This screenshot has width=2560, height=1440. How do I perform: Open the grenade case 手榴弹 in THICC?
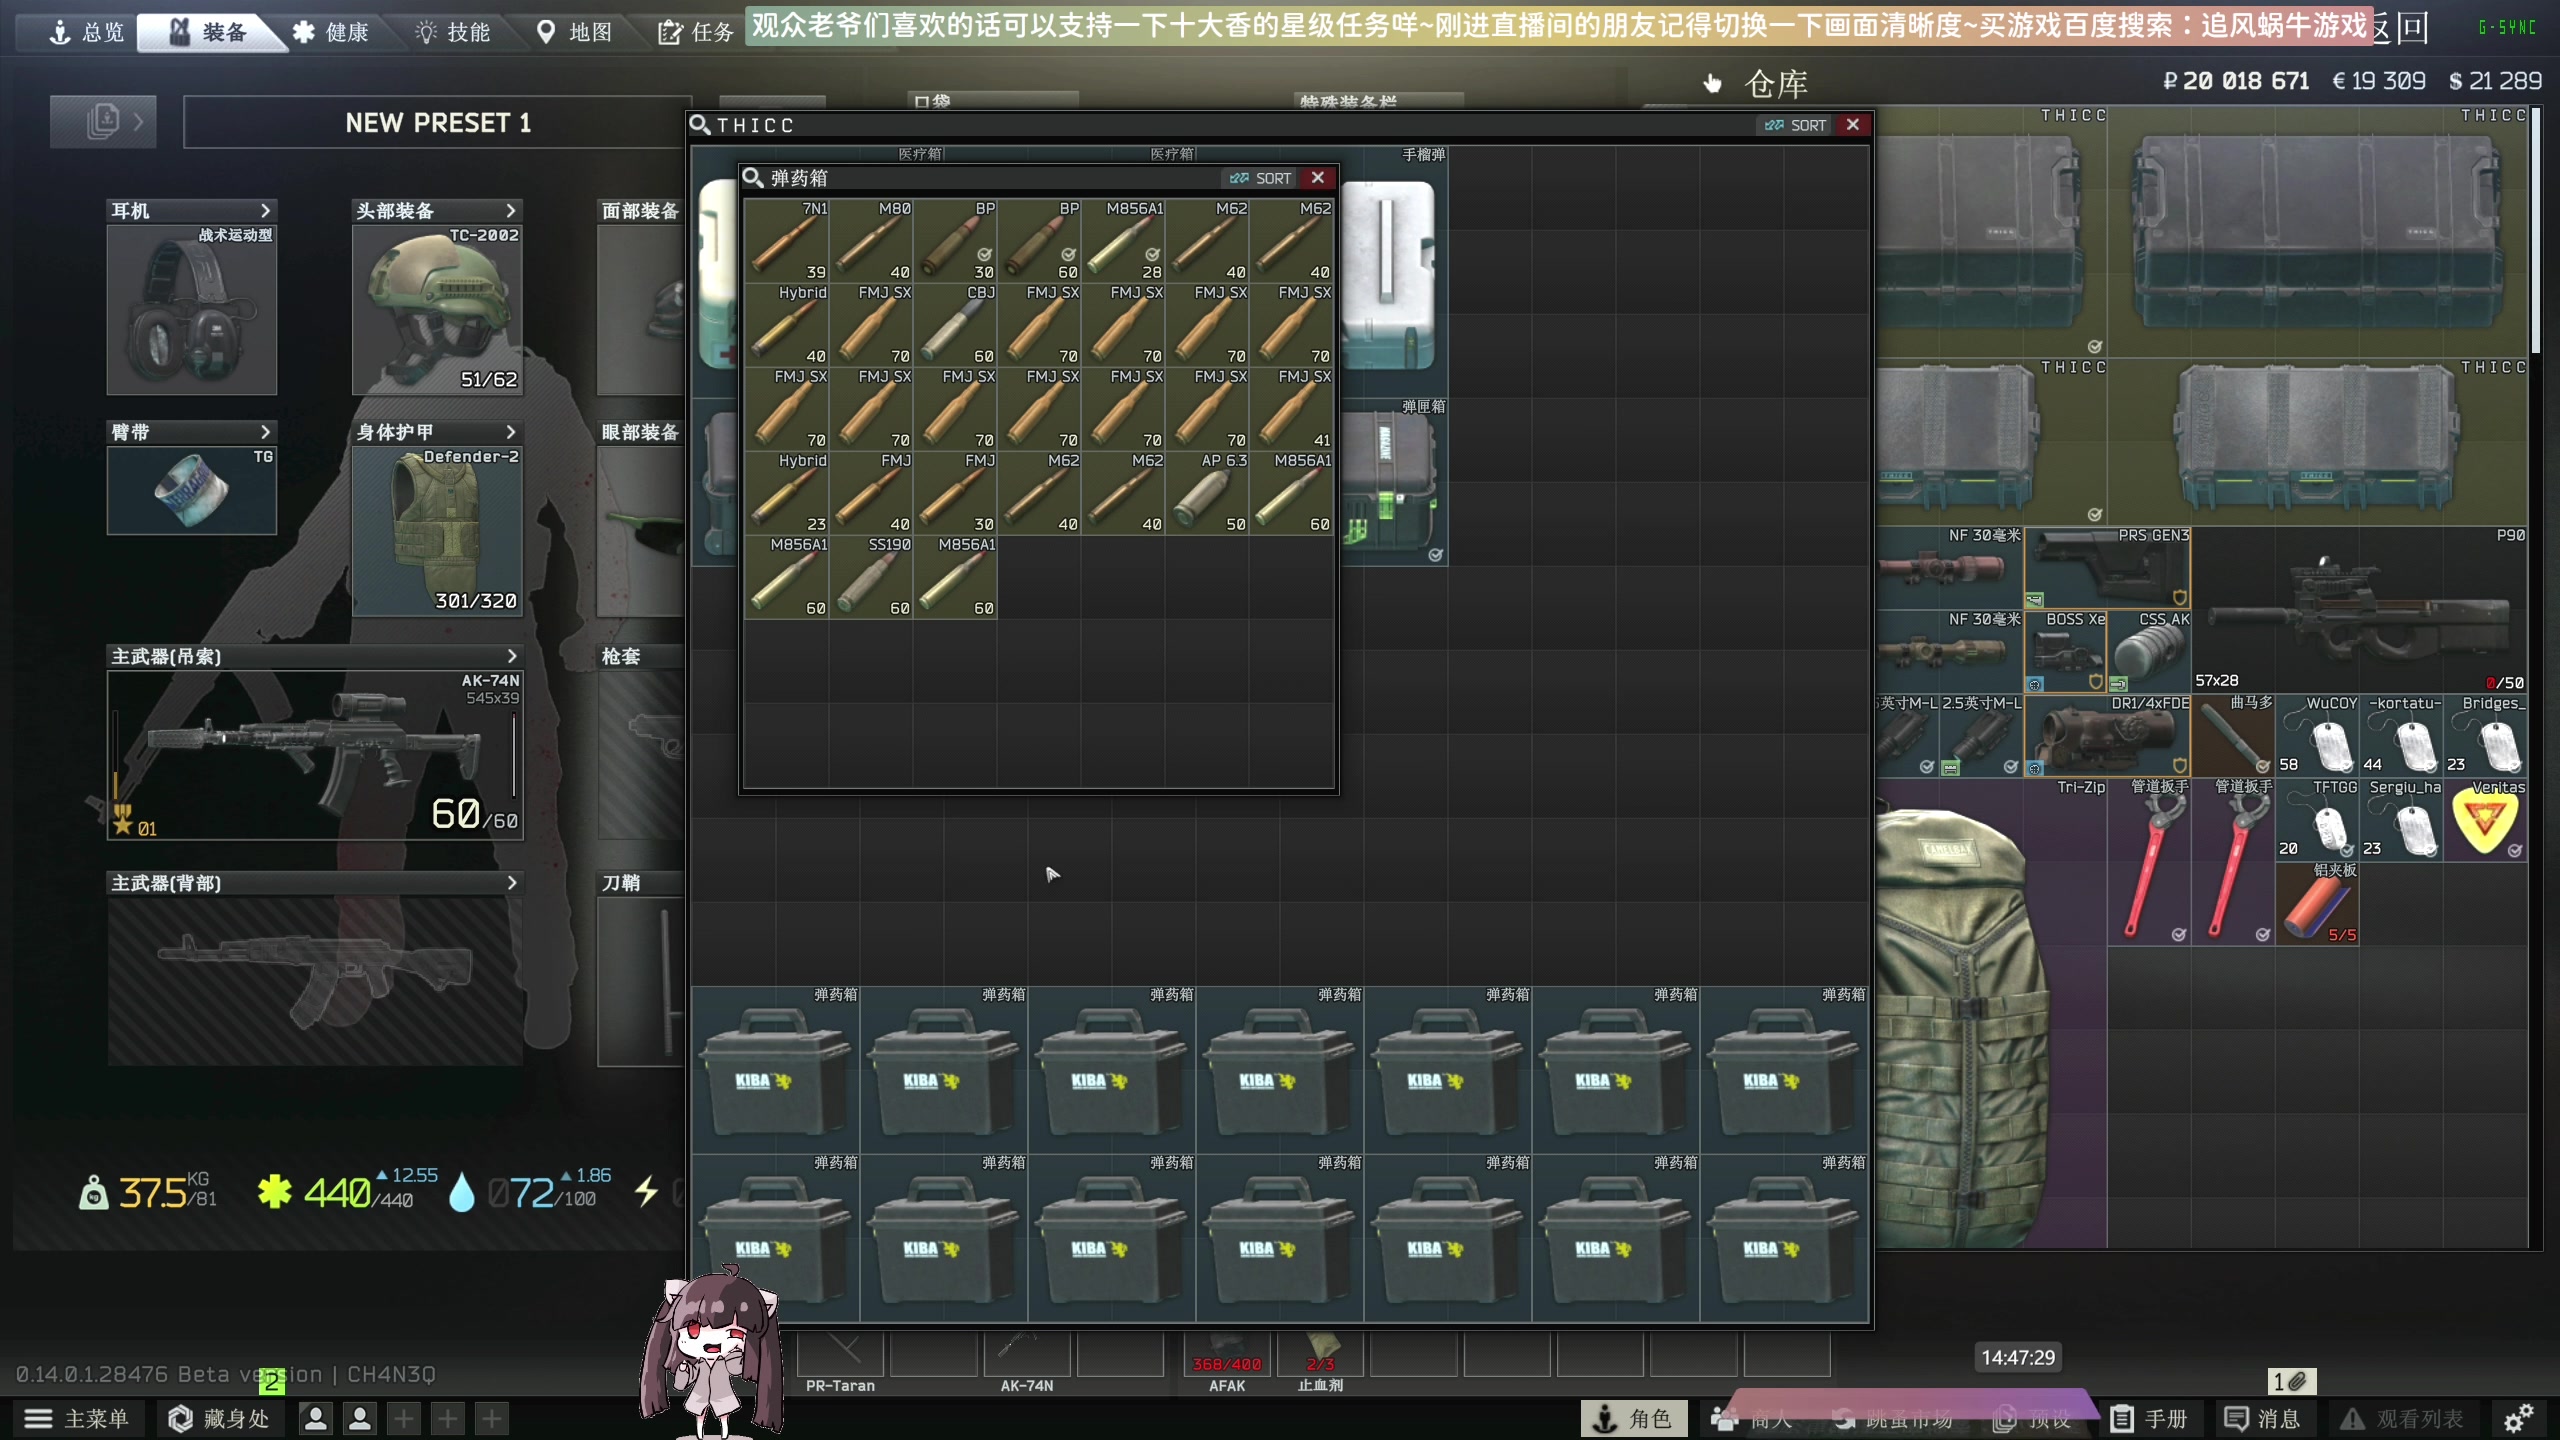click(x=1393, y=272)
